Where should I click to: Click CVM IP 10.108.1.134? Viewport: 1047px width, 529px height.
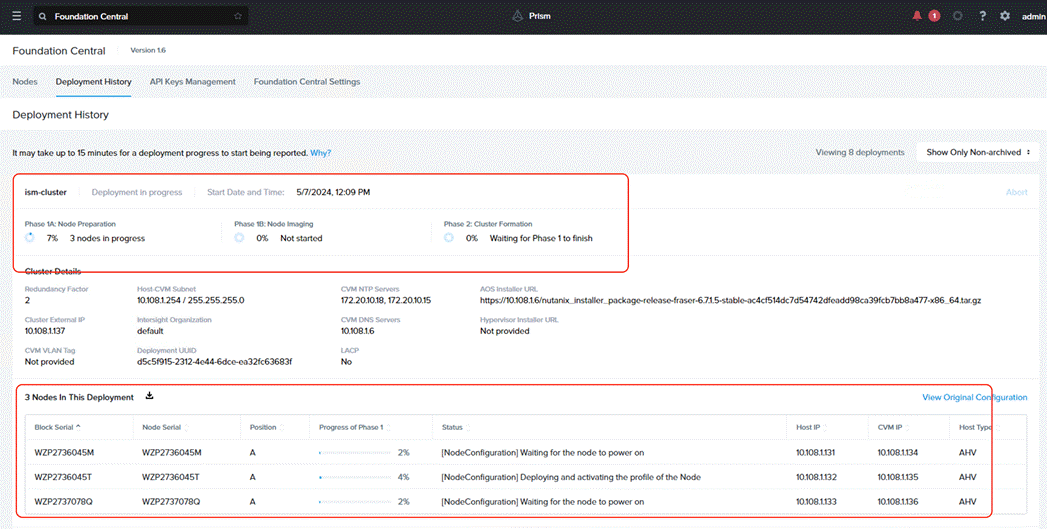tap(897, 452)
